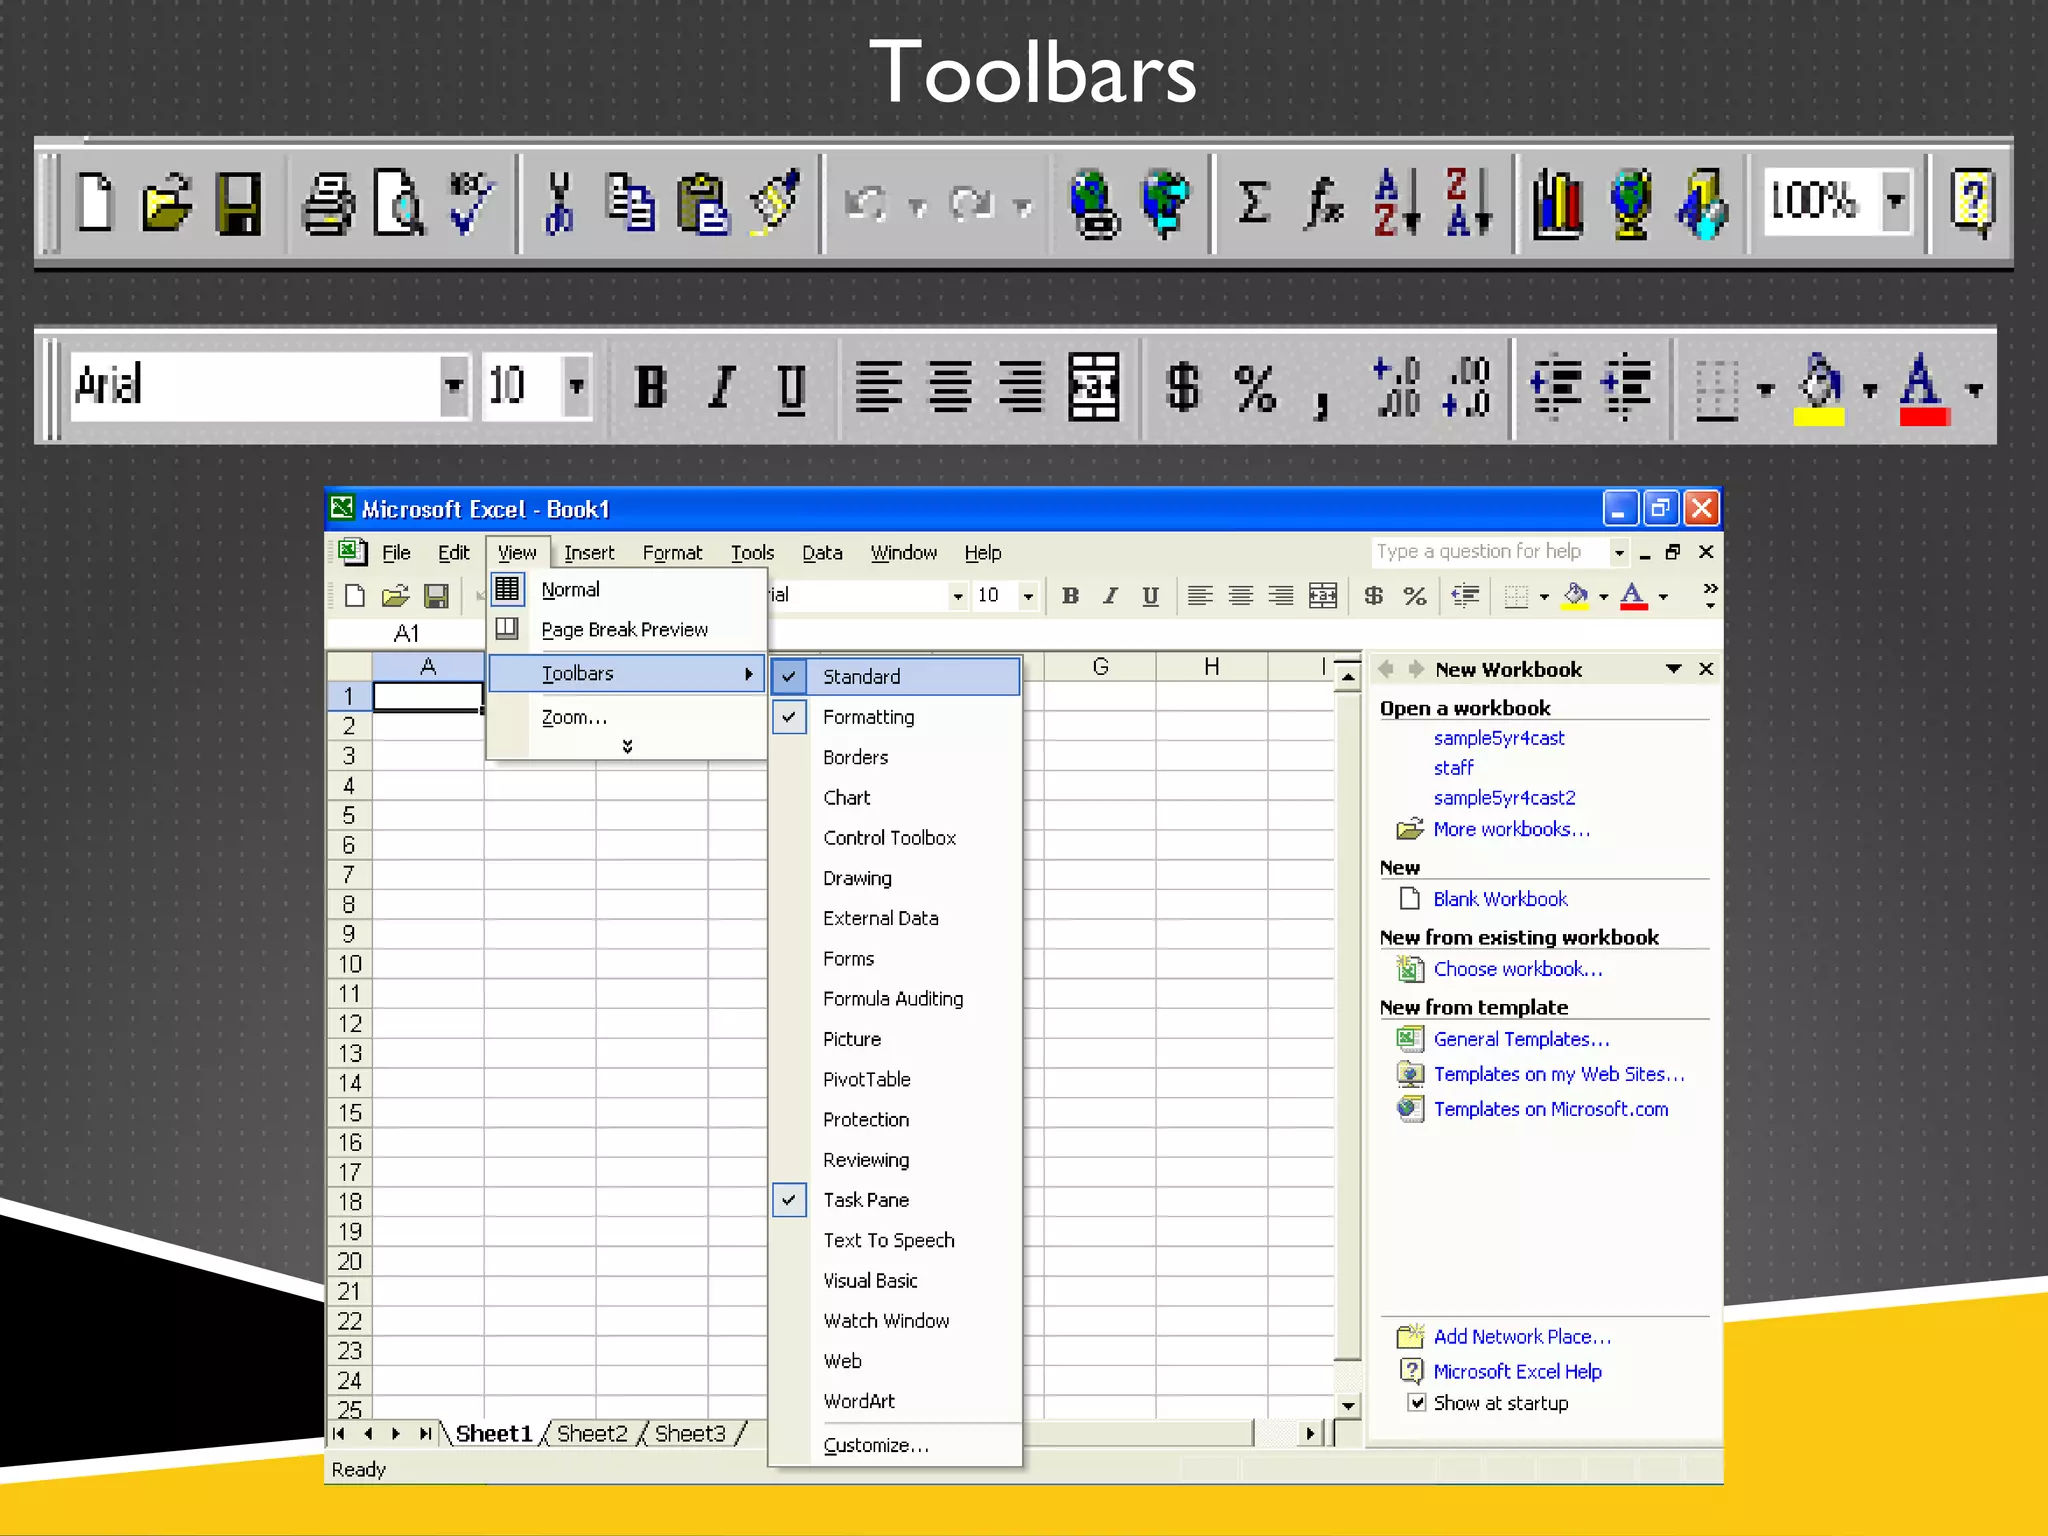Toggle the large Underline button
Image resolution: width=2048 pixels, height=1536 pixels.
792,389
